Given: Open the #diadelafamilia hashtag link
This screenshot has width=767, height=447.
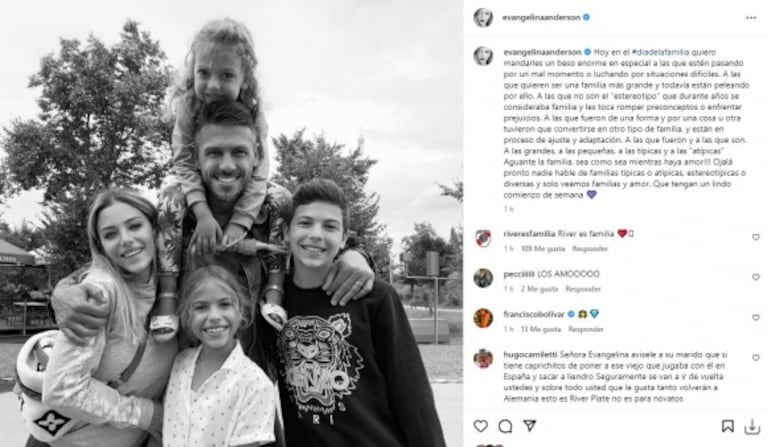Looking at the screenshot, I should click(660, 52).
